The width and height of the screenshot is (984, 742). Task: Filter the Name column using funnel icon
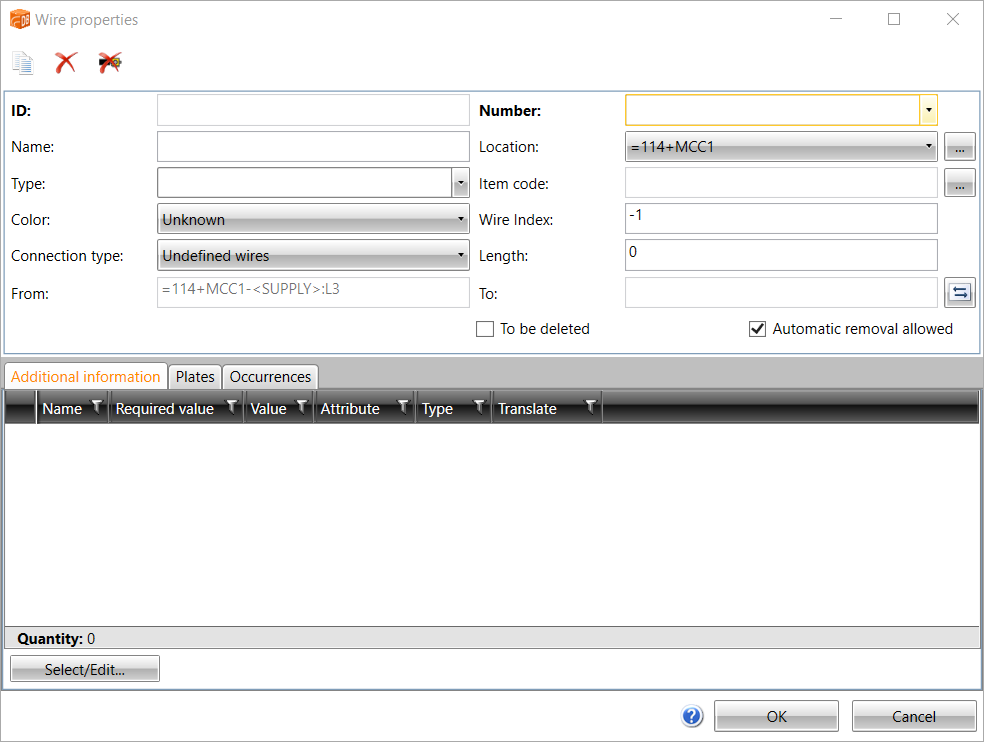[97, 407]
